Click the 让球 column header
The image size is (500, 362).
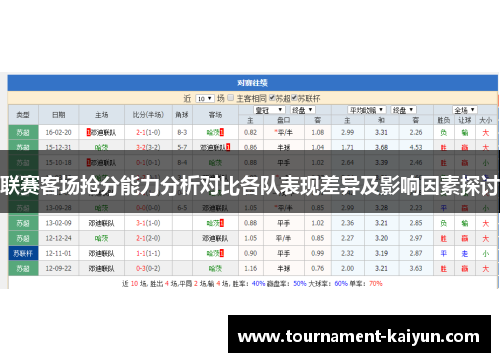pyautogui.click(x=465, y=120)
